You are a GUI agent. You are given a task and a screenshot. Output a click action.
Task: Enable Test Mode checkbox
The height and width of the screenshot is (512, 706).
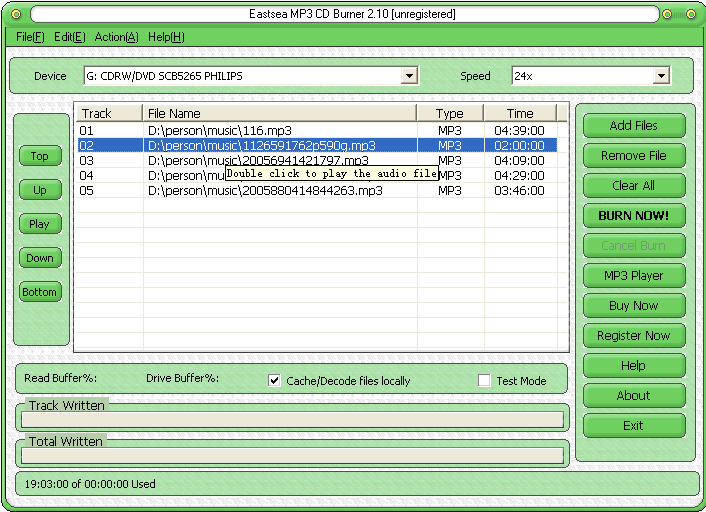[x=484, y=380]
